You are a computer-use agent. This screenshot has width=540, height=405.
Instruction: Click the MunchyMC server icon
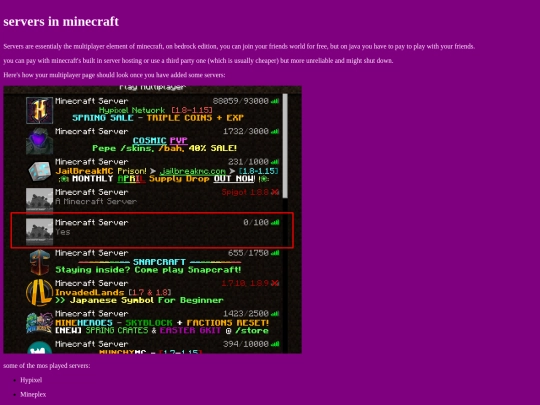click(x=40, y=347)
